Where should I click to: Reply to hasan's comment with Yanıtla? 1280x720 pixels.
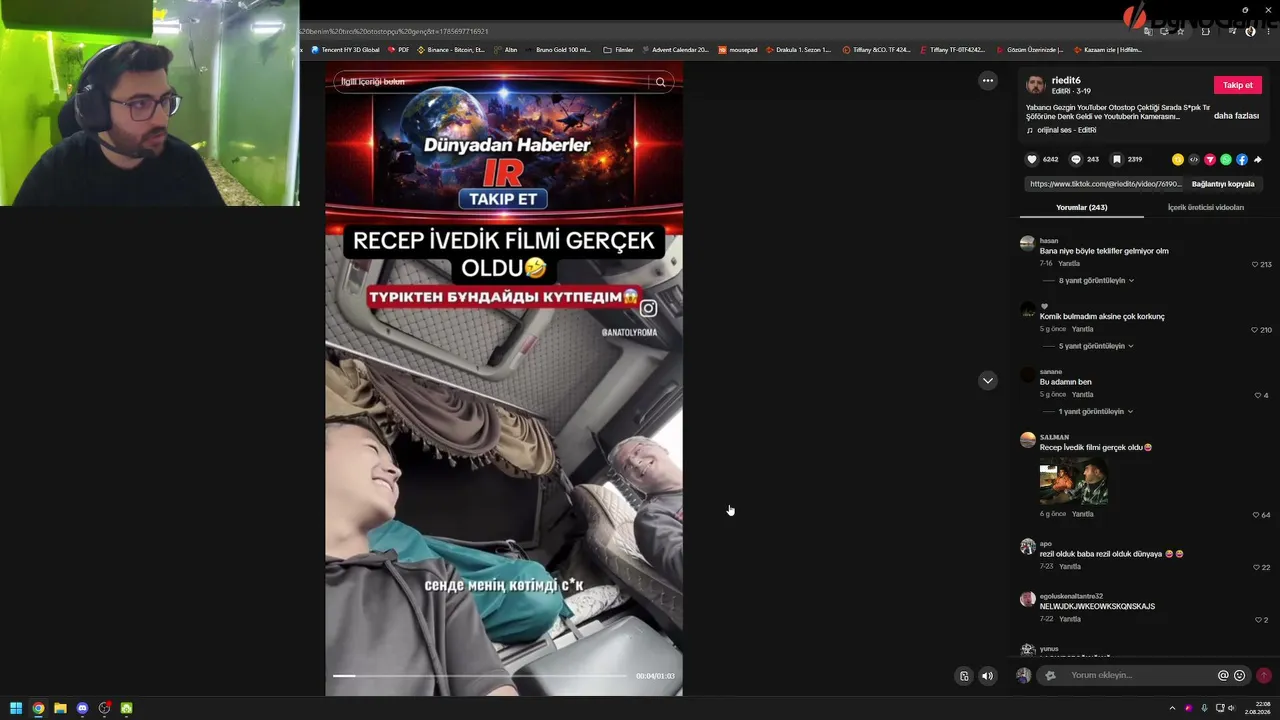1069,264
